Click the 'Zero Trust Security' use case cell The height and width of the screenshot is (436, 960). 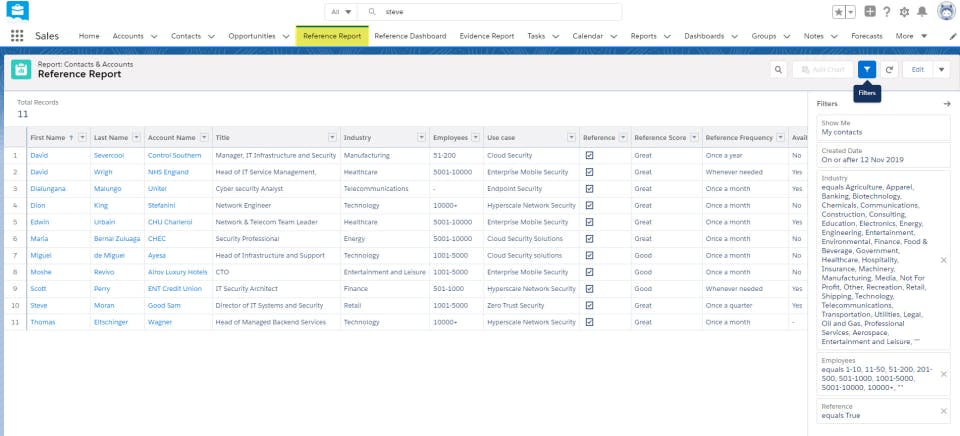tap(516, 305)
